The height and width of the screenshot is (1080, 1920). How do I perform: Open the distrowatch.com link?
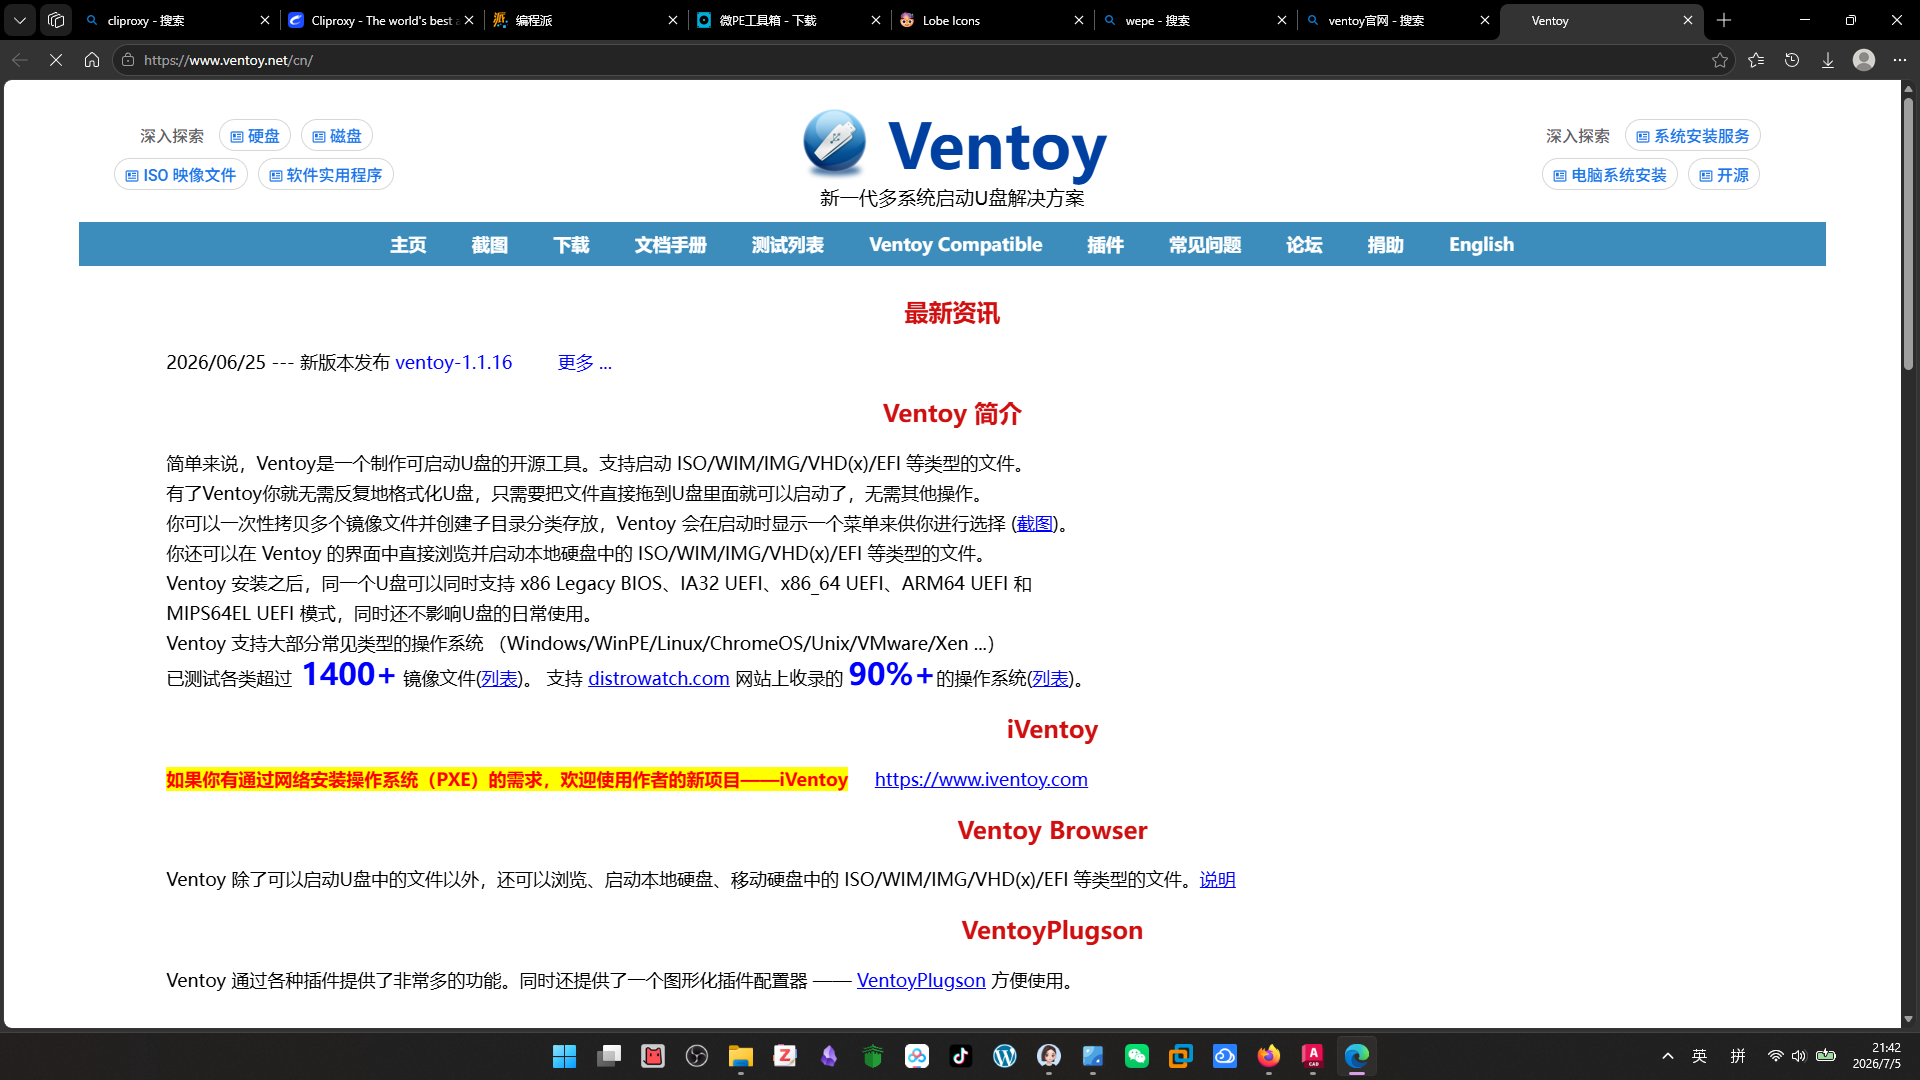click(x=659, y=678)
